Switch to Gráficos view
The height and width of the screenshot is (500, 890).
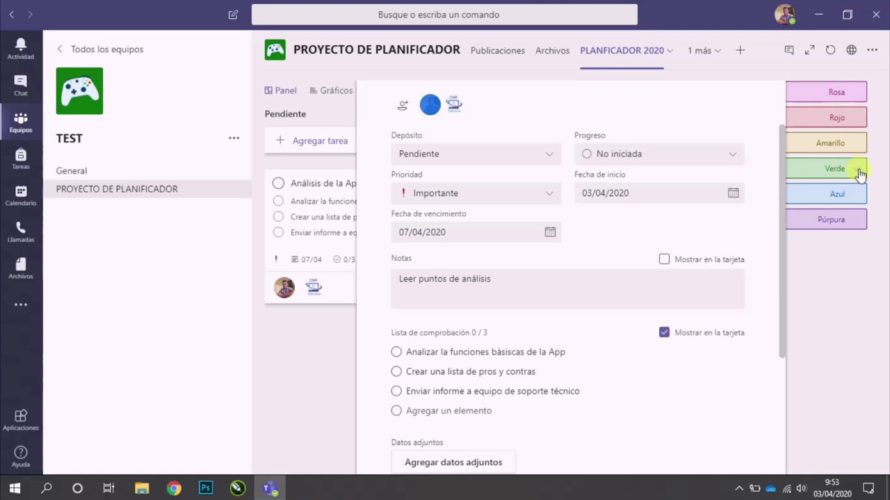[331, 90]
